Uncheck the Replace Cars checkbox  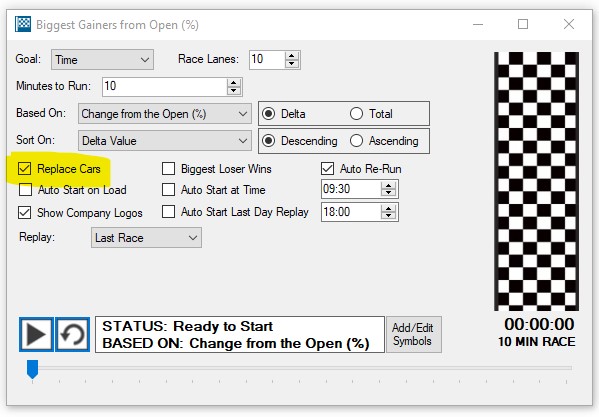tap(24, 168)
